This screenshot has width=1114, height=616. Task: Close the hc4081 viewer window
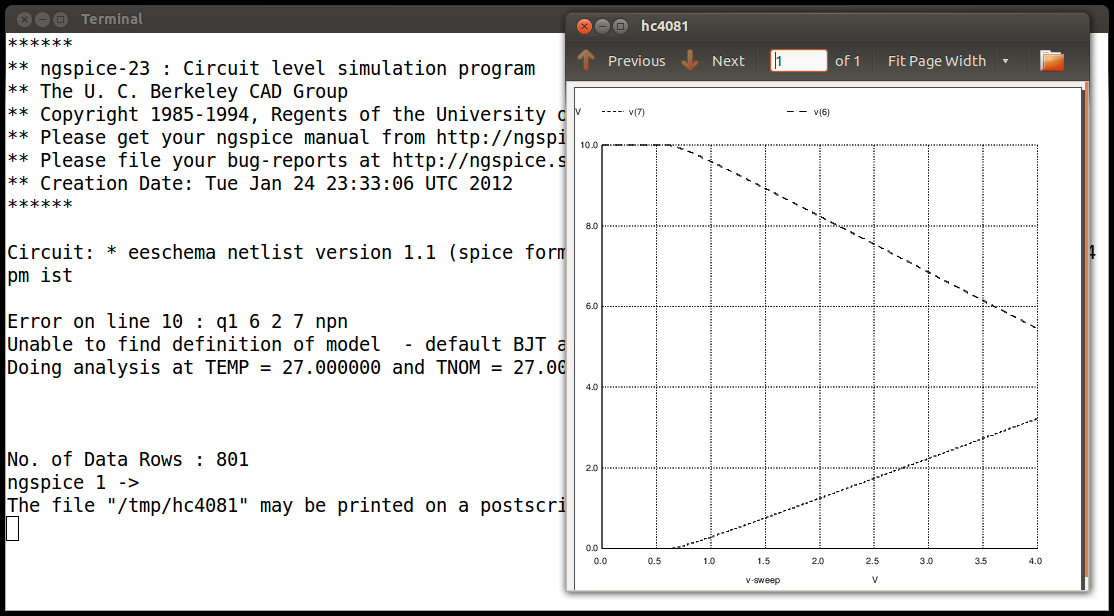coord(584,26)
